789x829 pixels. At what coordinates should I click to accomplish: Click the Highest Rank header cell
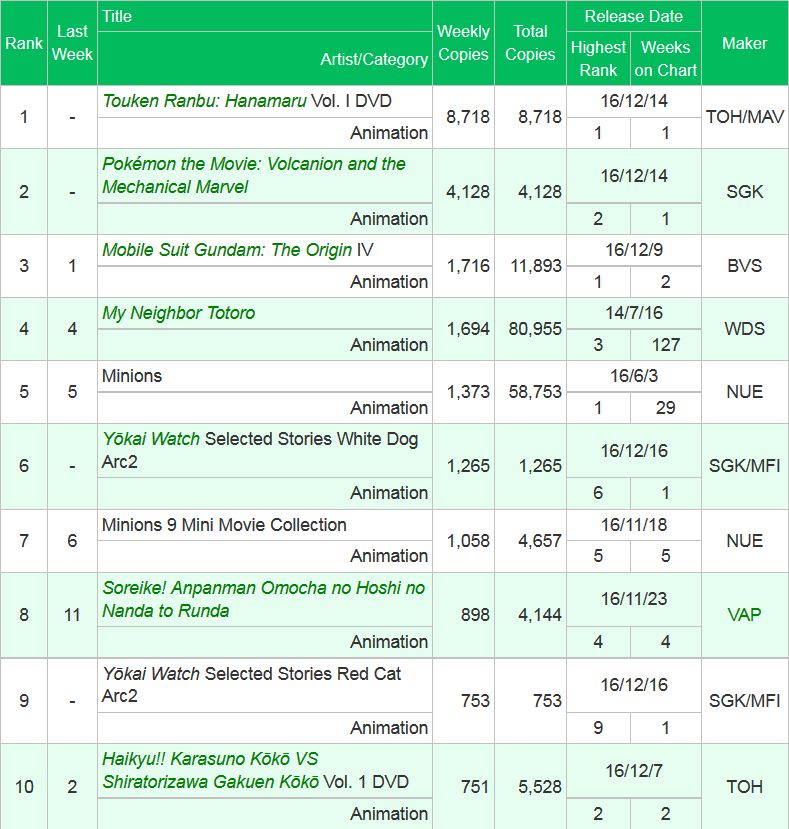click(598, 58)
